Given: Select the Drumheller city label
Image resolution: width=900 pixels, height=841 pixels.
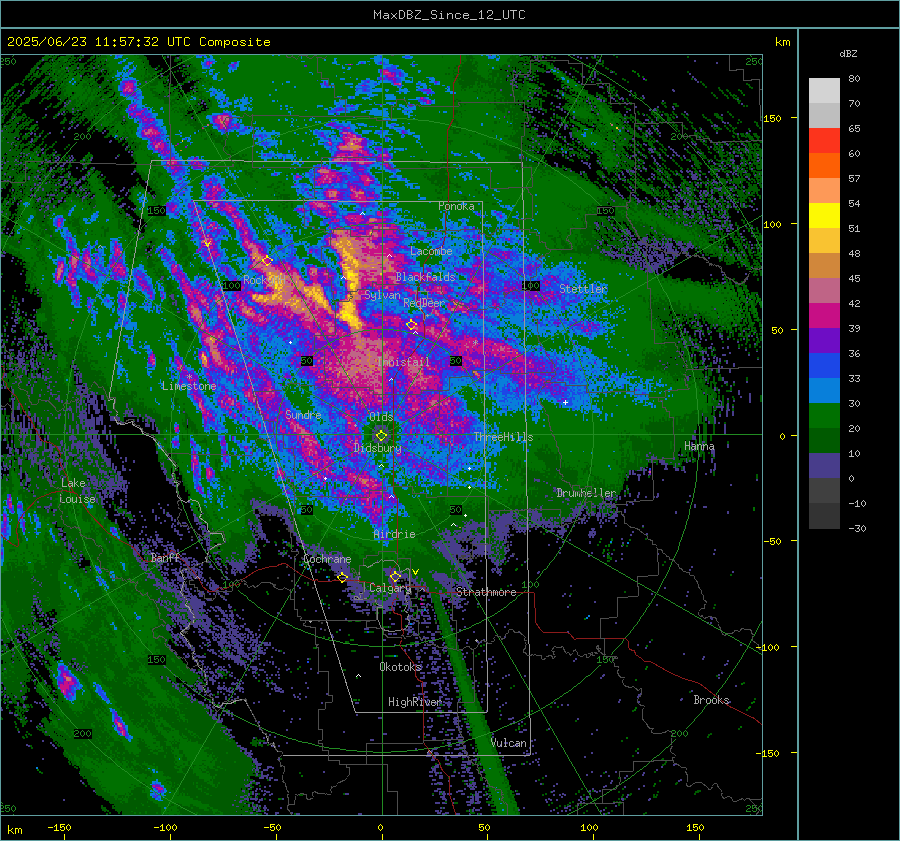Looking at the screenshot, I should (586, 493).
